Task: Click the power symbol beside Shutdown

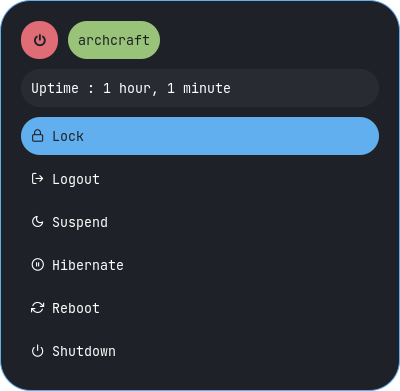Action: 37,351
